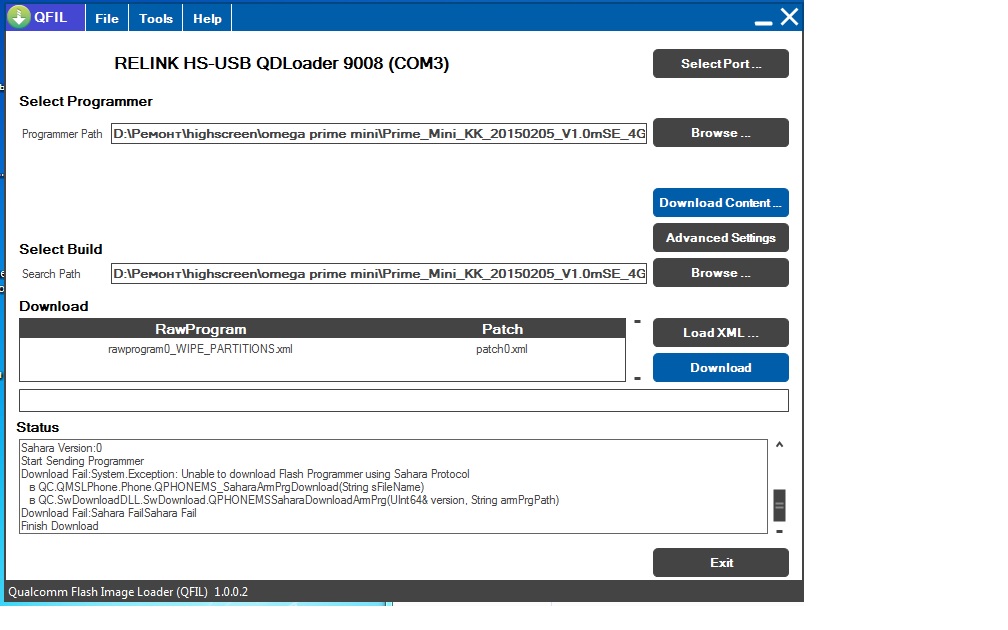Click the Patch column header
The height and width of the screenshot is (630, 1008).
[x=502, y=329]
